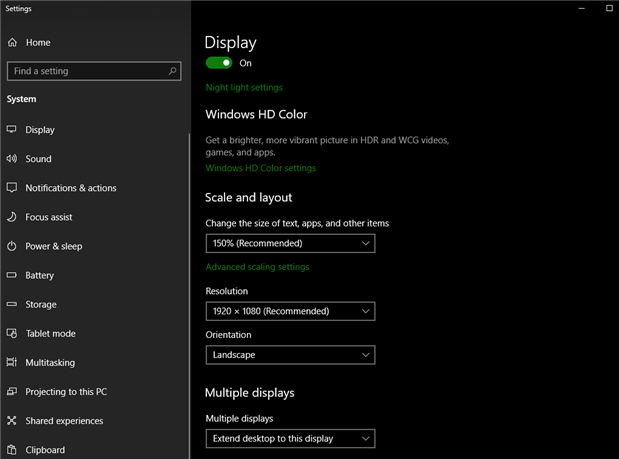Click the Sound speaker icon
Image resolution: width=619 pixels, height=459 pixels.
click(12, 159)
